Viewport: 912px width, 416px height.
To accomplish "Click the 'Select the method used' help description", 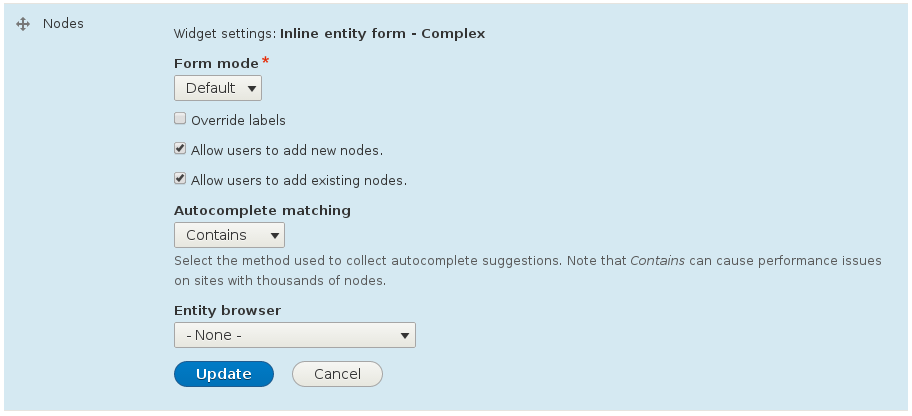I will coord(400,261).
